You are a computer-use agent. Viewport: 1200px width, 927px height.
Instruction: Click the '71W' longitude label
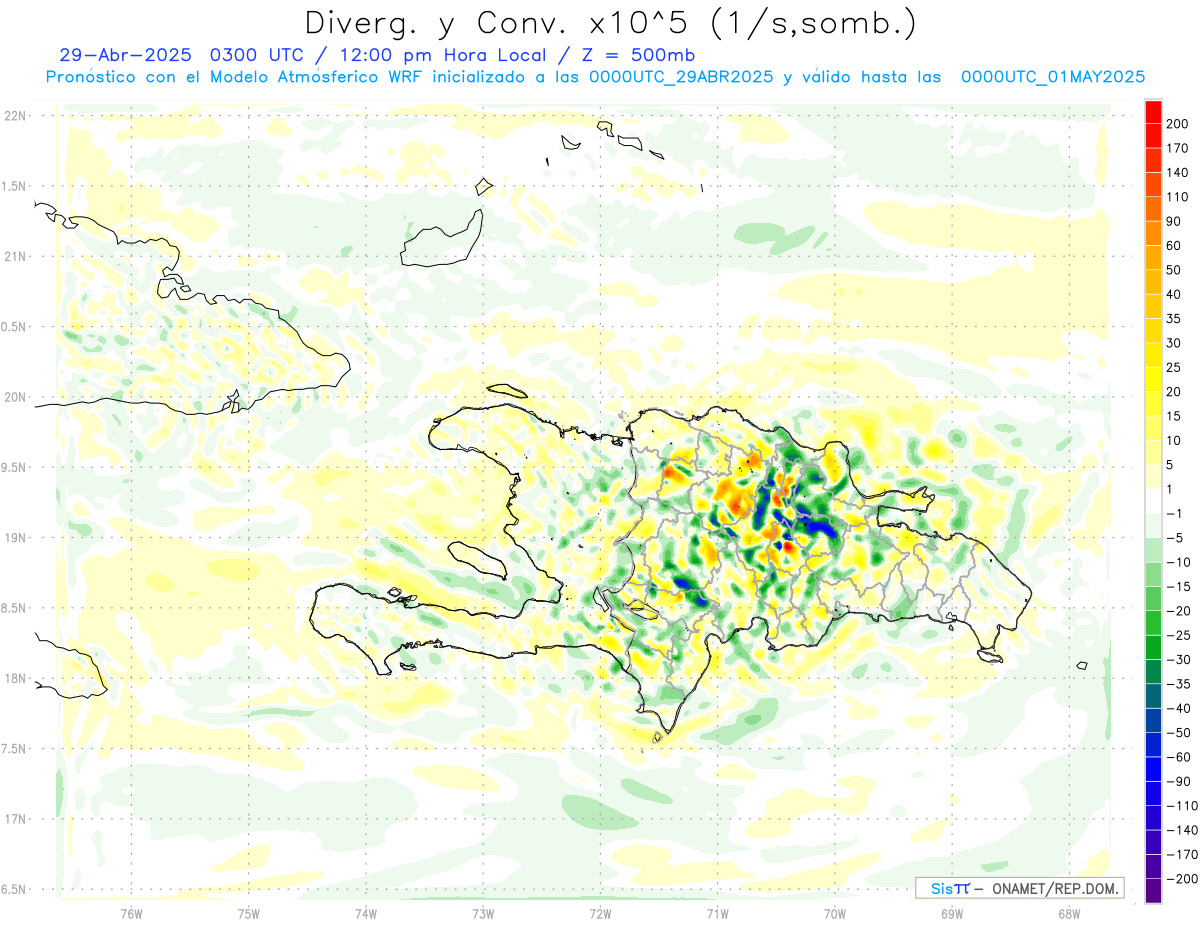click(717, 914)
